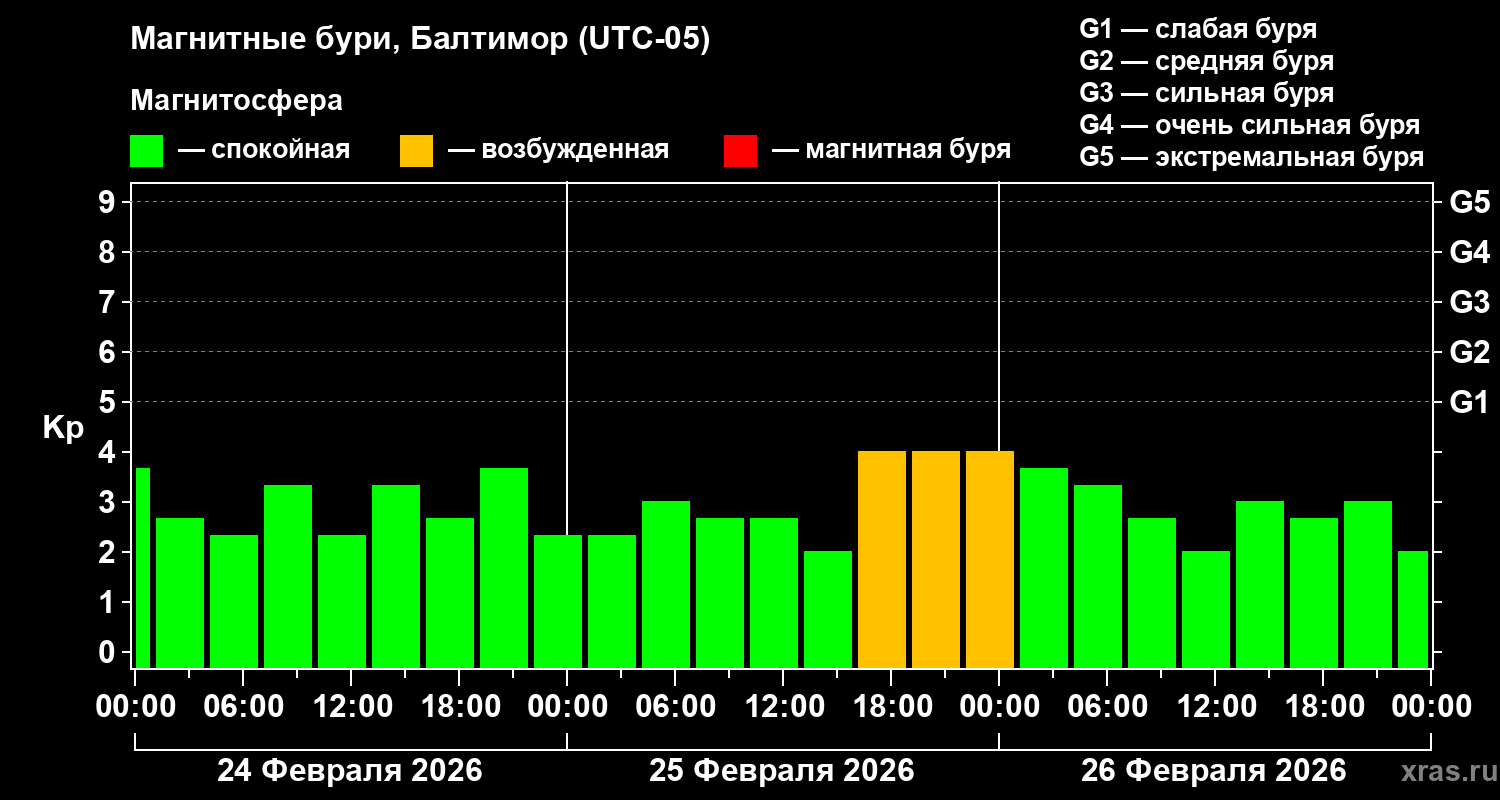Click the G1 label on the right scale
The height and width of the screenshot is (800, 1500).
coord(1469,402)
